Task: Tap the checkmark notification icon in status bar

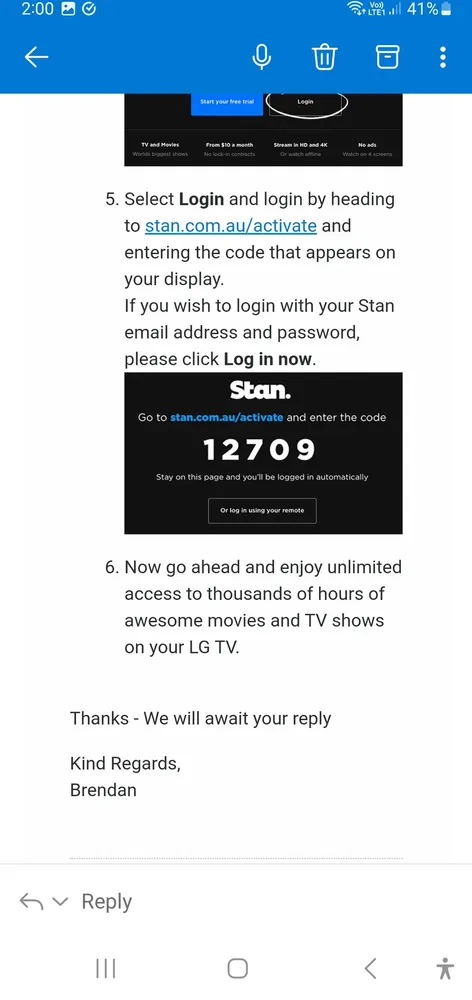Action: 89,9
